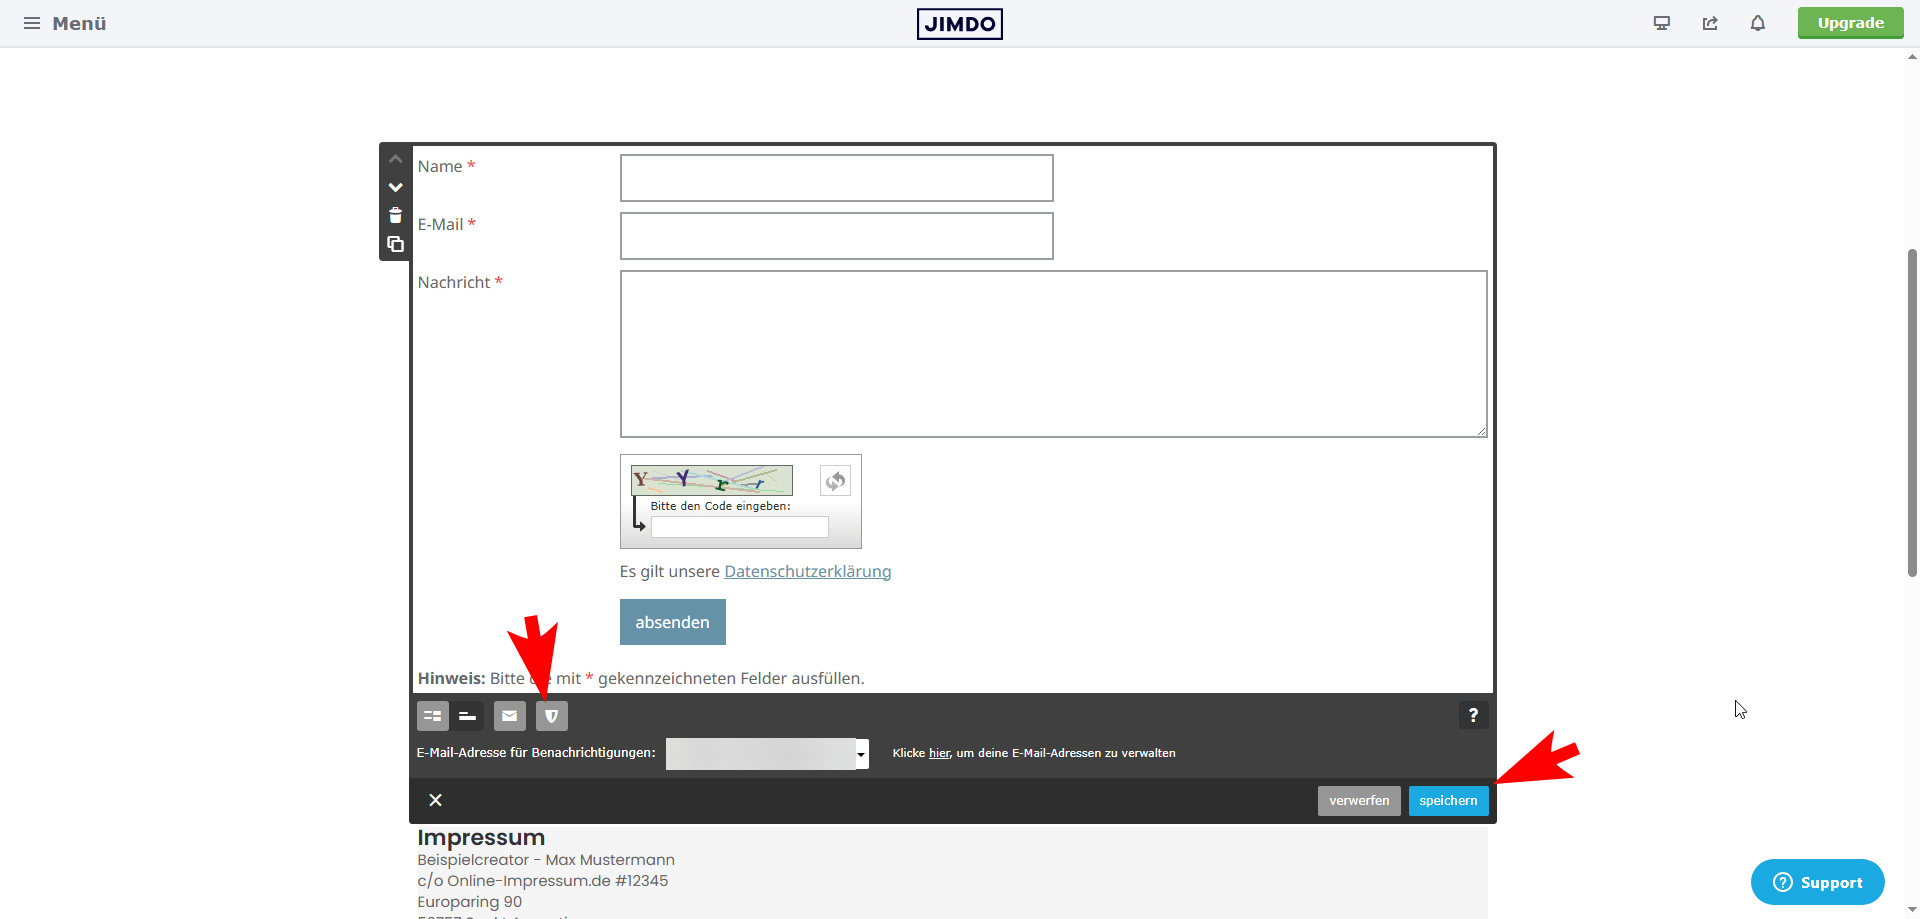Click the page vertical scrollbar thumb
This screenshot has height=919, width=1920.
pyautogui.click(x=1912, y=412)
